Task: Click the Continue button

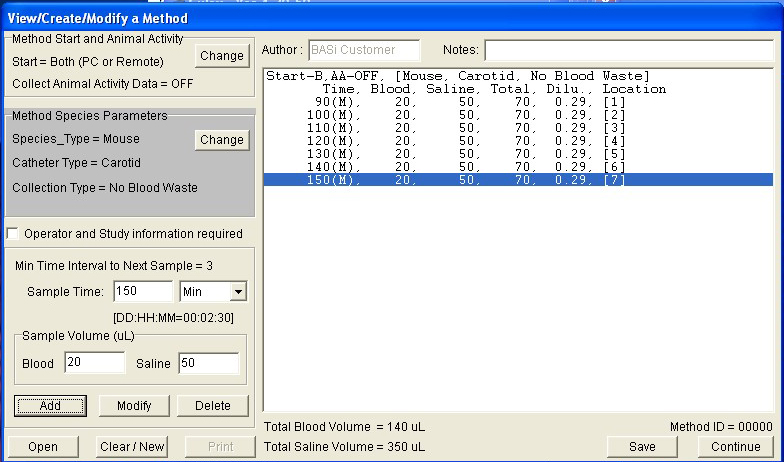Action: pyautogui.click(x=736, y=446)
